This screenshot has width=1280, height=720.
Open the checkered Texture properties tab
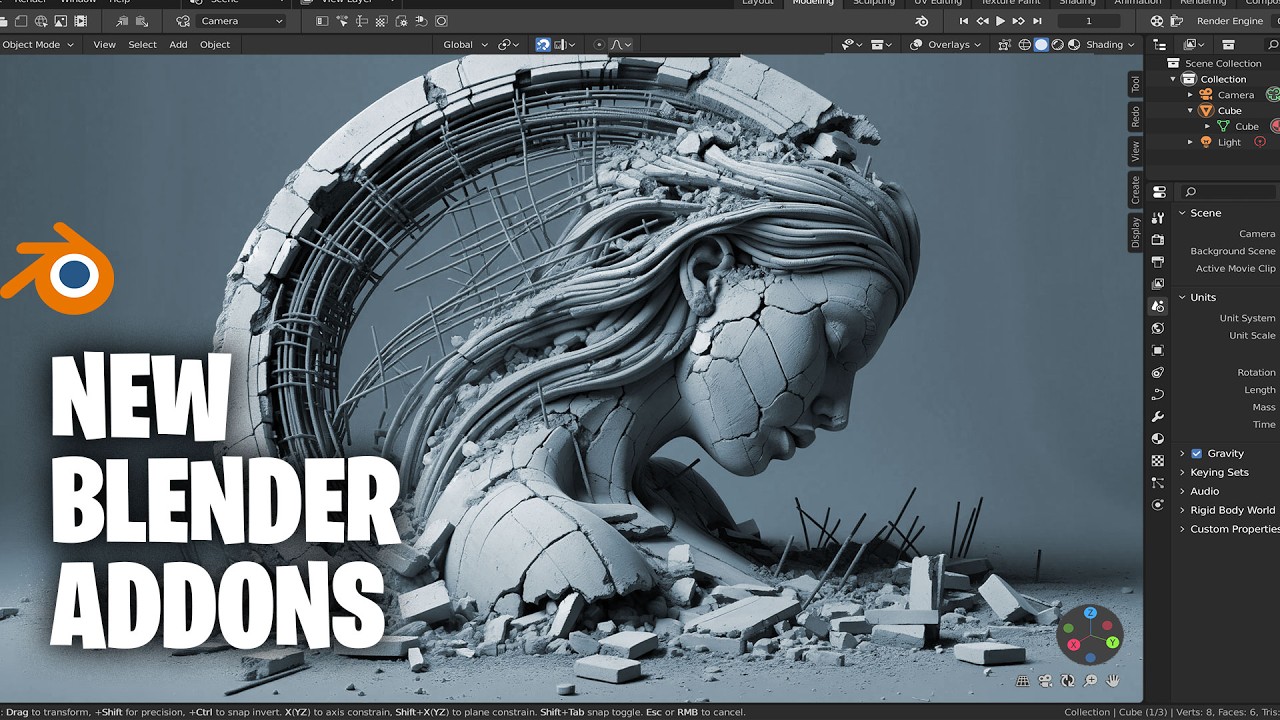click(x=1158, y=460)
